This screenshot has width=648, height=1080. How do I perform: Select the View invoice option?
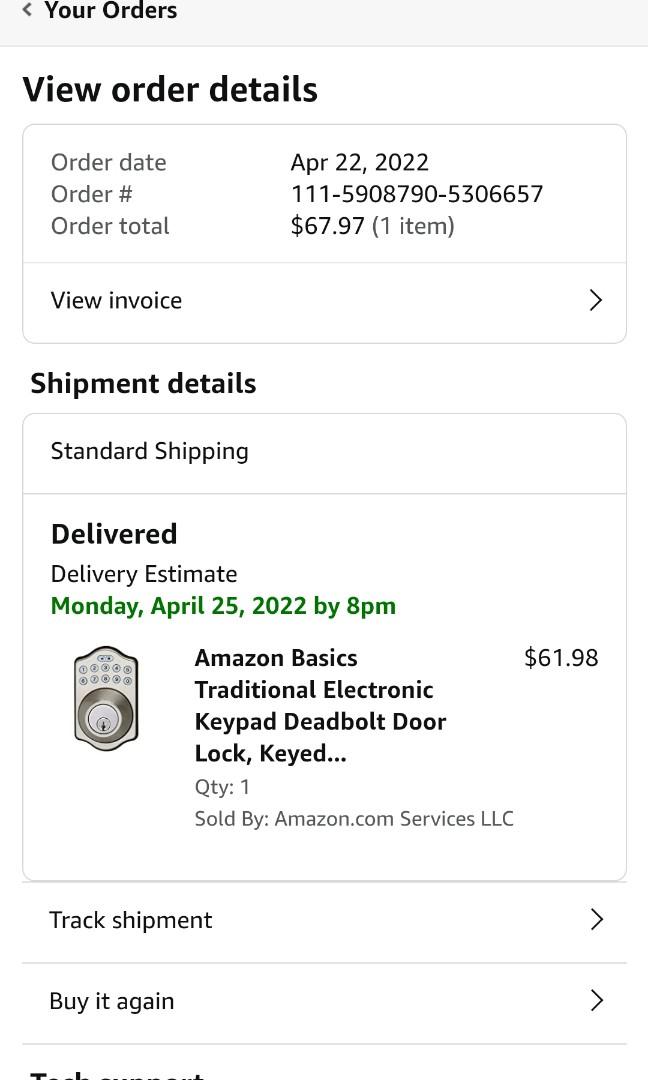coord(116,300)
